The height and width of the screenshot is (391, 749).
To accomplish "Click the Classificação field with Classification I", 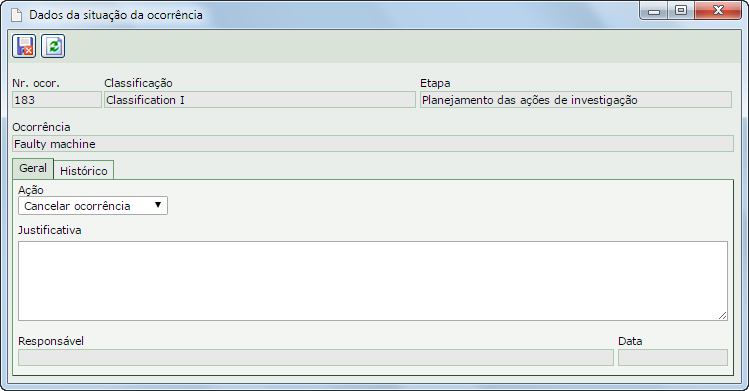I will coord(260,100).
